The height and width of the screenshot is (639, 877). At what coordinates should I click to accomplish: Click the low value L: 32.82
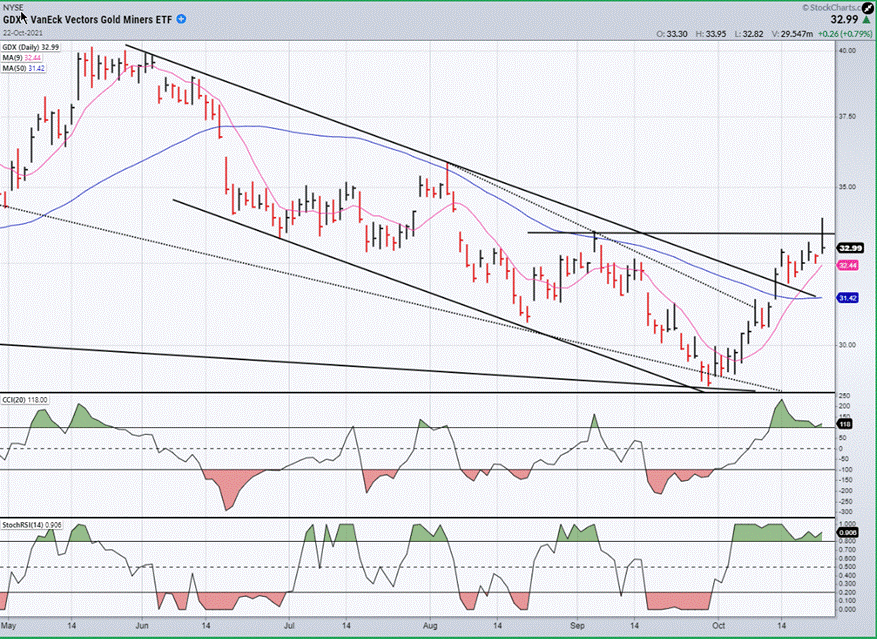[x=748, y=34]
